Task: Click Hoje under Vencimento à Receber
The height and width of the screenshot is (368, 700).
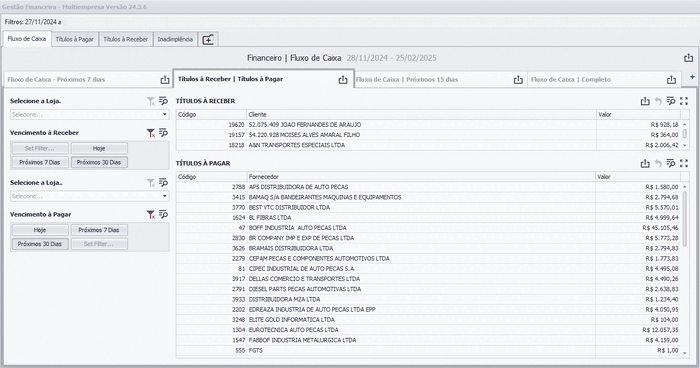Action: tap(99, 148)
